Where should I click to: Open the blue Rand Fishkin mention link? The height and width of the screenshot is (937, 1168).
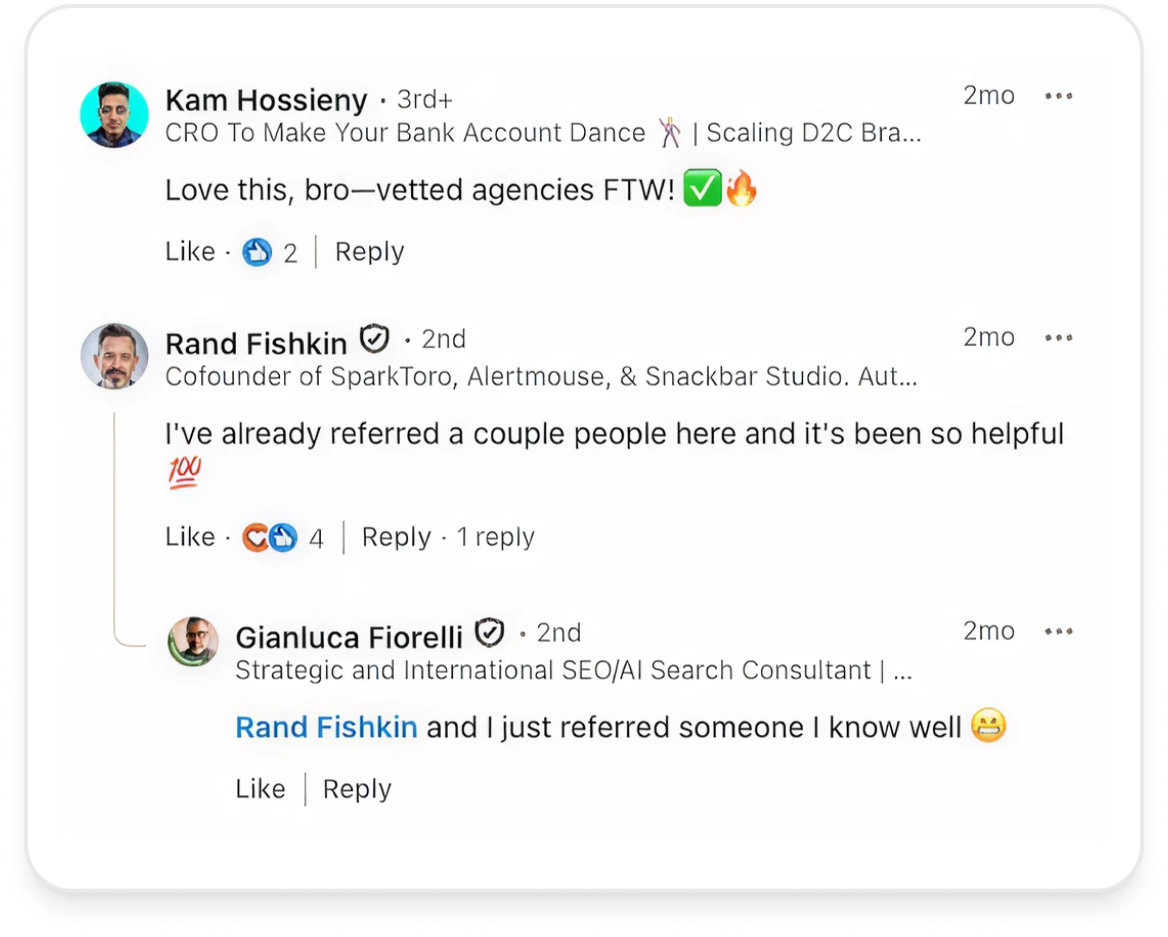(x=326, y=728)
